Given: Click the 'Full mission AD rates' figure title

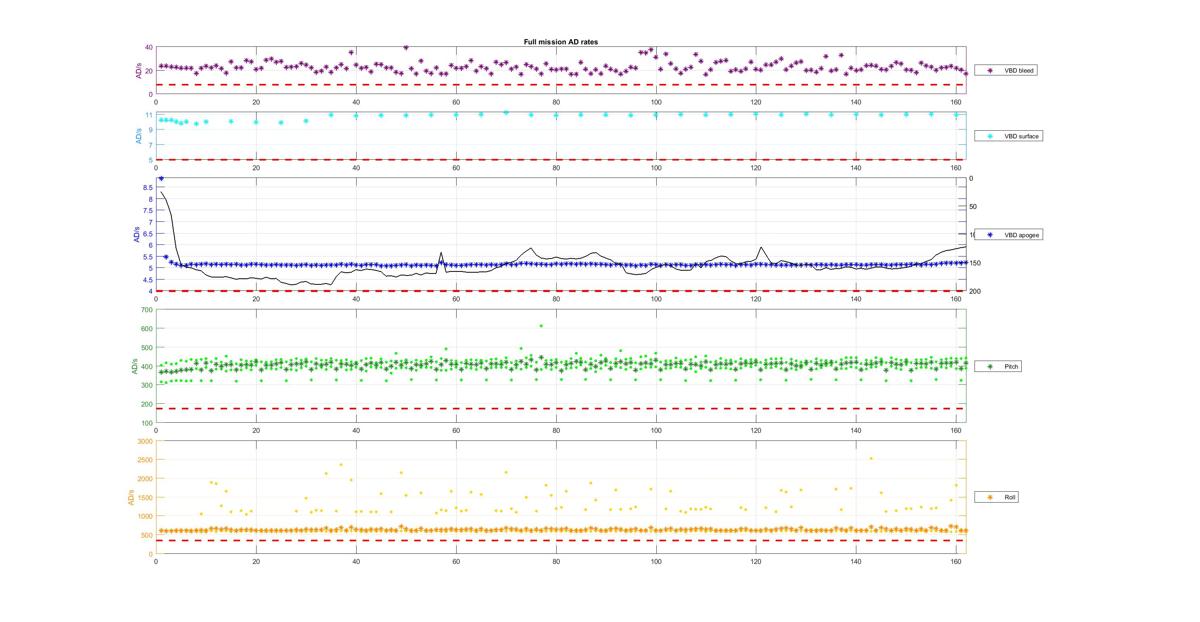Looking at the screenshot, I should [x=561, y=42].
